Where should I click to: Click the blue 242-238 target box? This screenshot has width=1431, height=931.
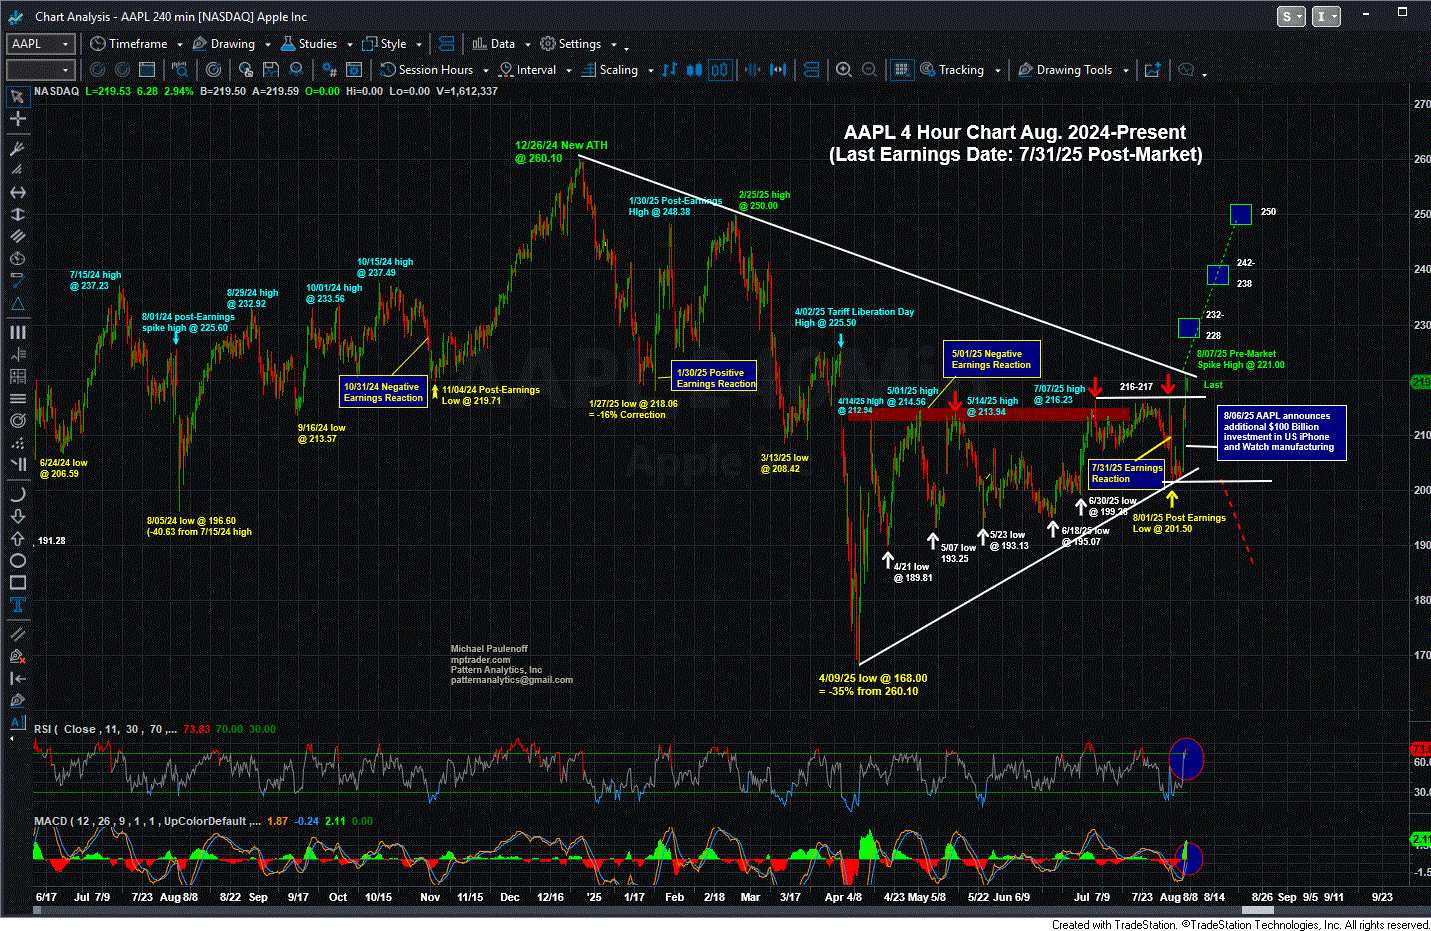point(1217,274)
